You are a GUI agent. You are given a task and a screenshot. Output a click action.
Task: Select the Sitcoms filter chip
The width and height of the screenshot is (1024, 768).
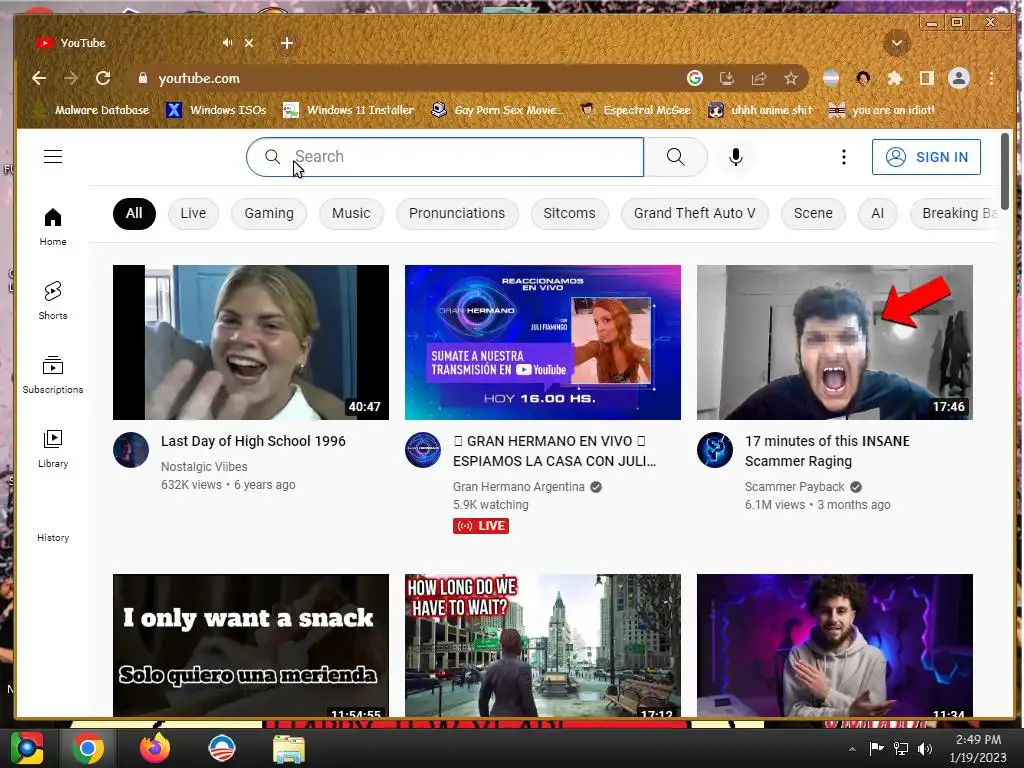[x=569, y=214]
